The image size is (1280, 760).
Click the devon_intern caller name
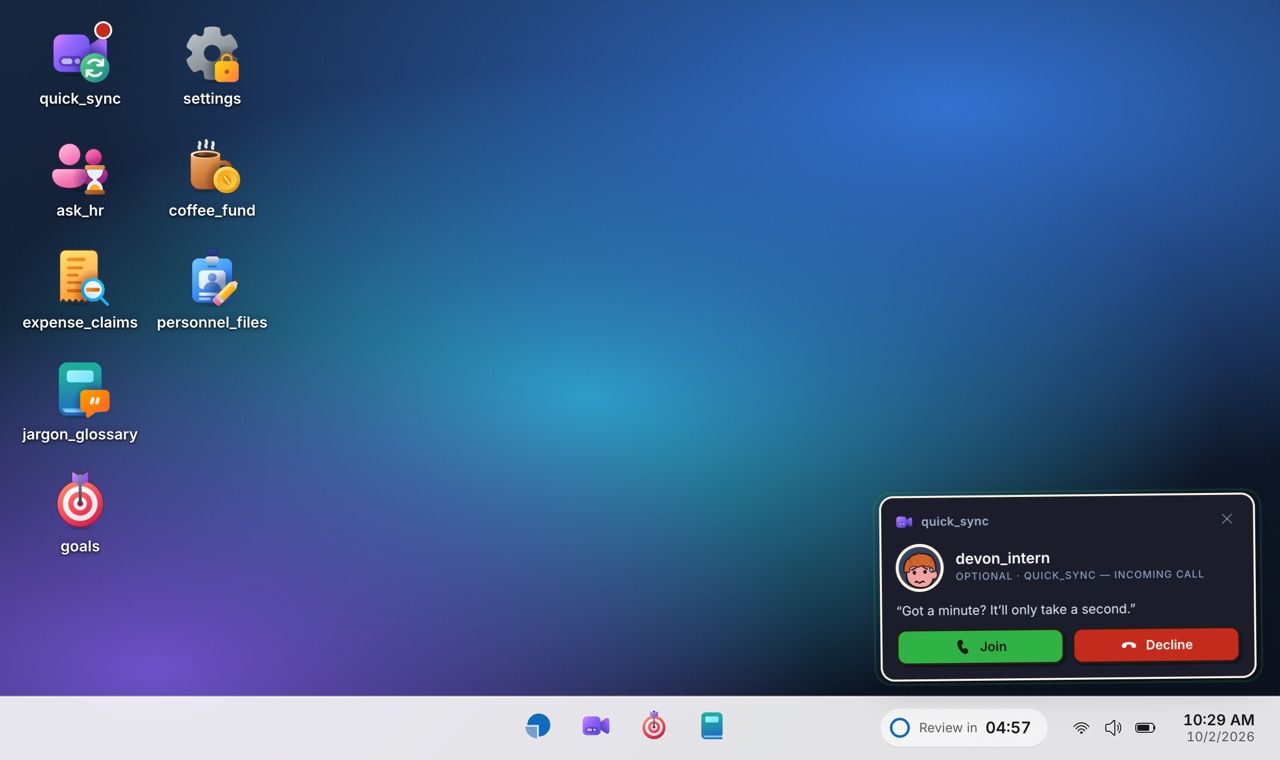coord(1002,558)
